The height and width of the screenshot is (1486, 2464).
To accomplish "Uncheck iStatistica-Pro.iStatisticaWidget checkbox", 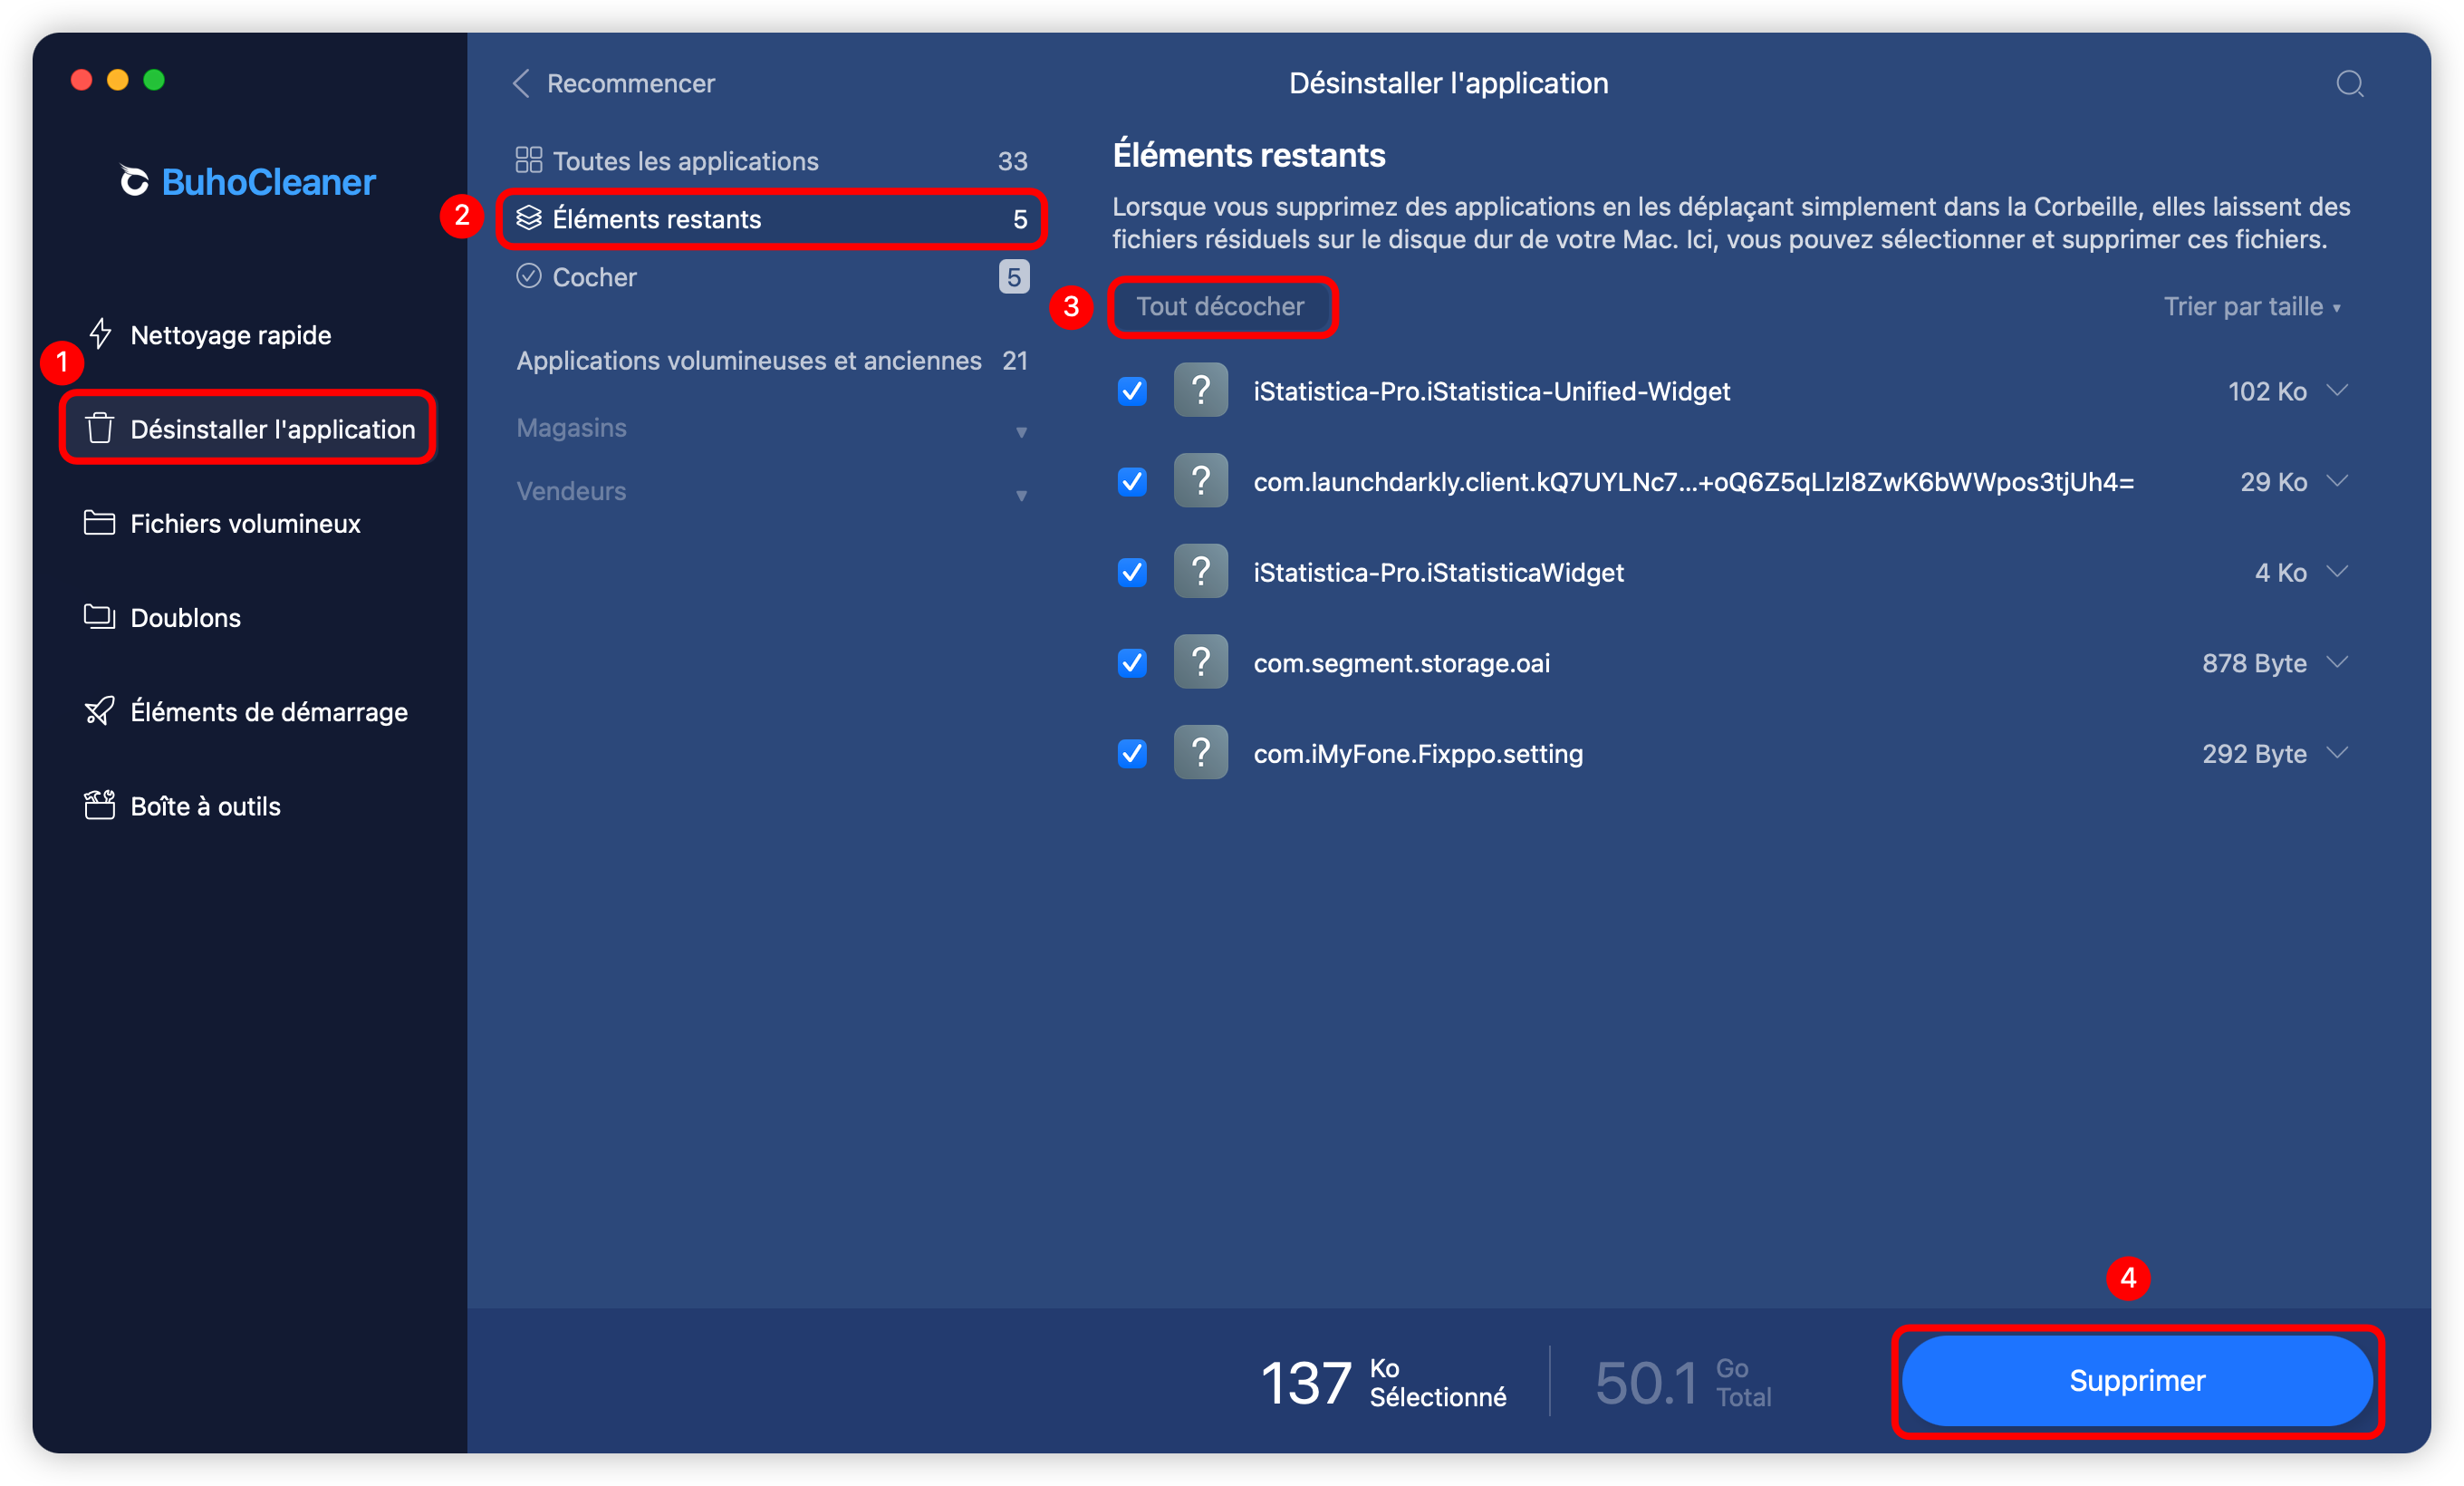I will 1131,571.
